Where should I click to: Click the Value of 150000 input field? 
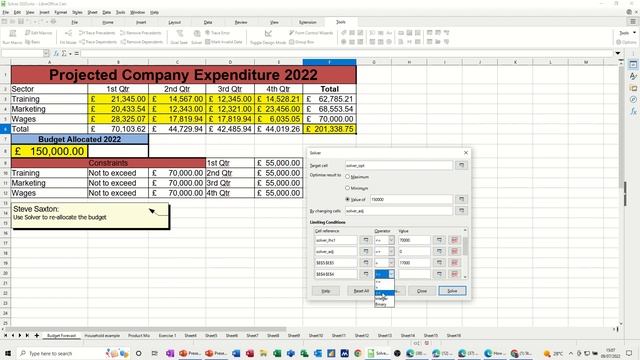[x=411, y=200]
